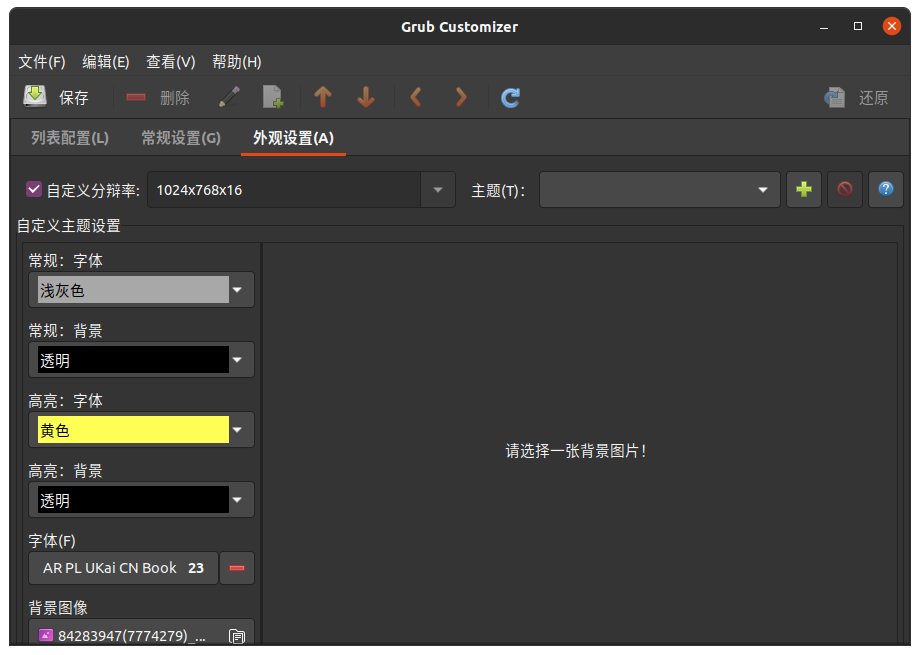The height and width of the screenshot is (655, 920).
Task: Expand 常规: 字体 color dropdown arrow
Action: click(237, 289)
